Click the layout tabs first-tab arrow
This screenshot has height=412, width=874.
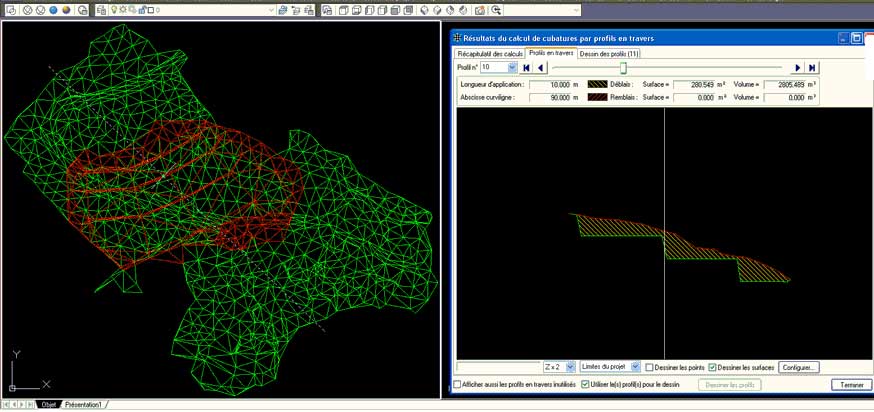pos(6,405)
